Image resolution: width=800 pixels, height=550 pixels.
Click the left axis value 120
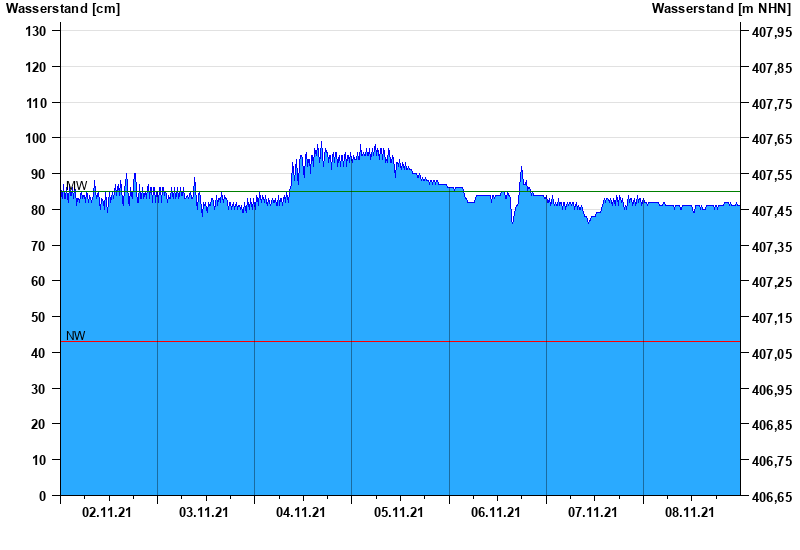[x=35, y=67]
